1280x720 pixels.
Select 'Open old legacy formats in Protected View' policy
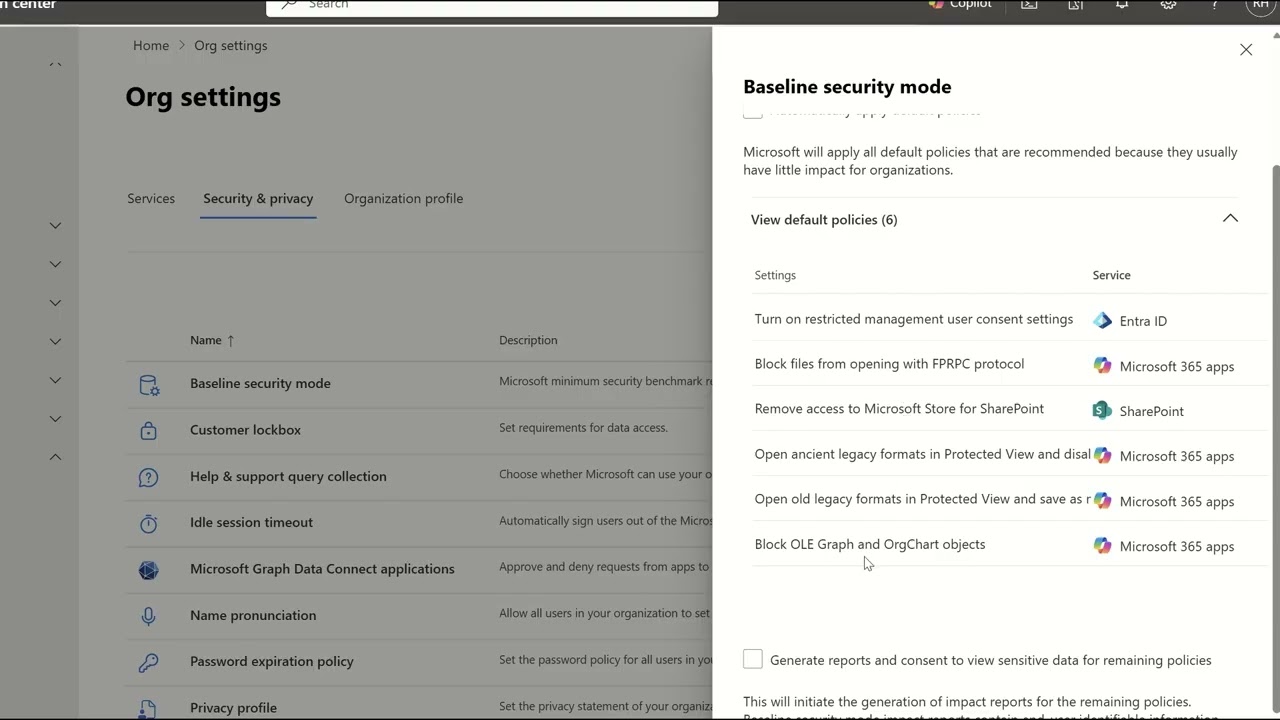922,499
